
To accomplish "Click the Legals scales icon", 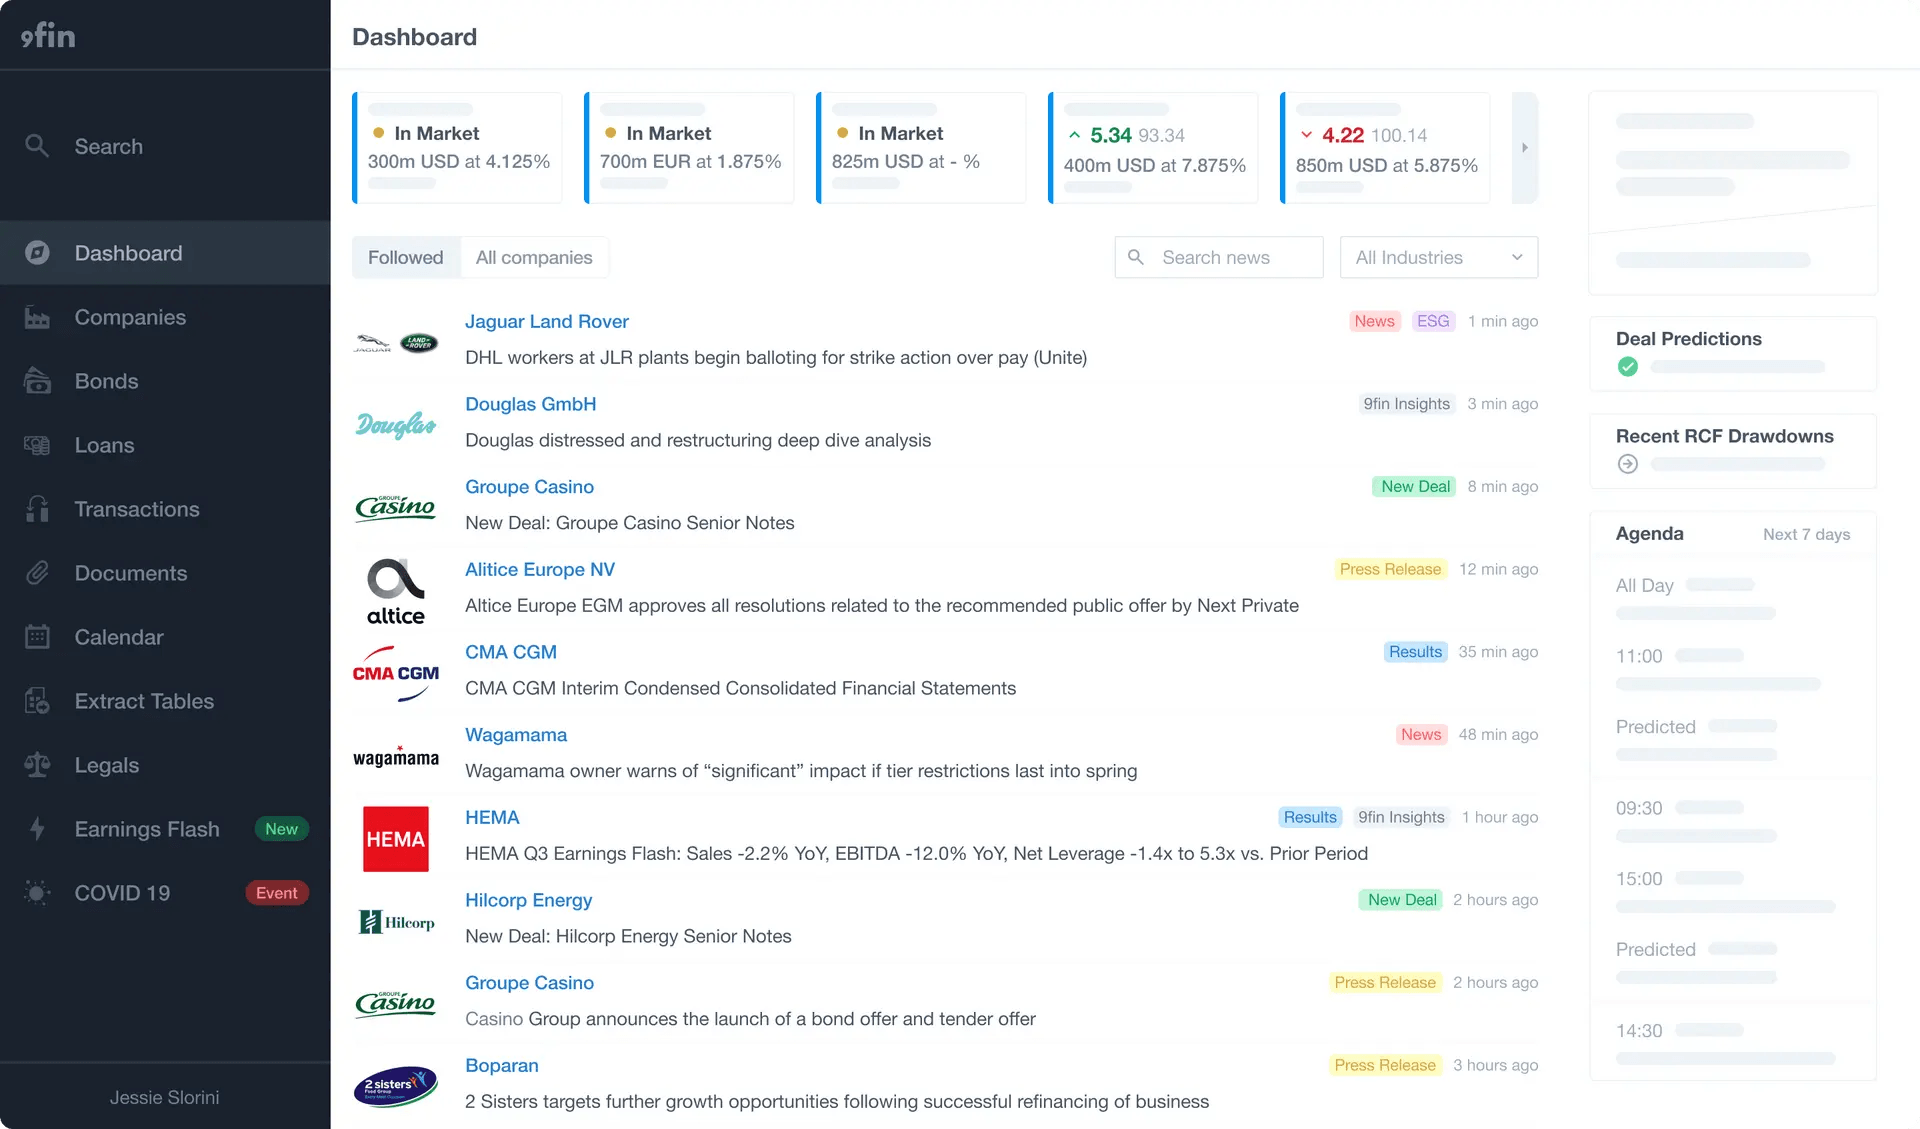I will (x=37, y=765).
